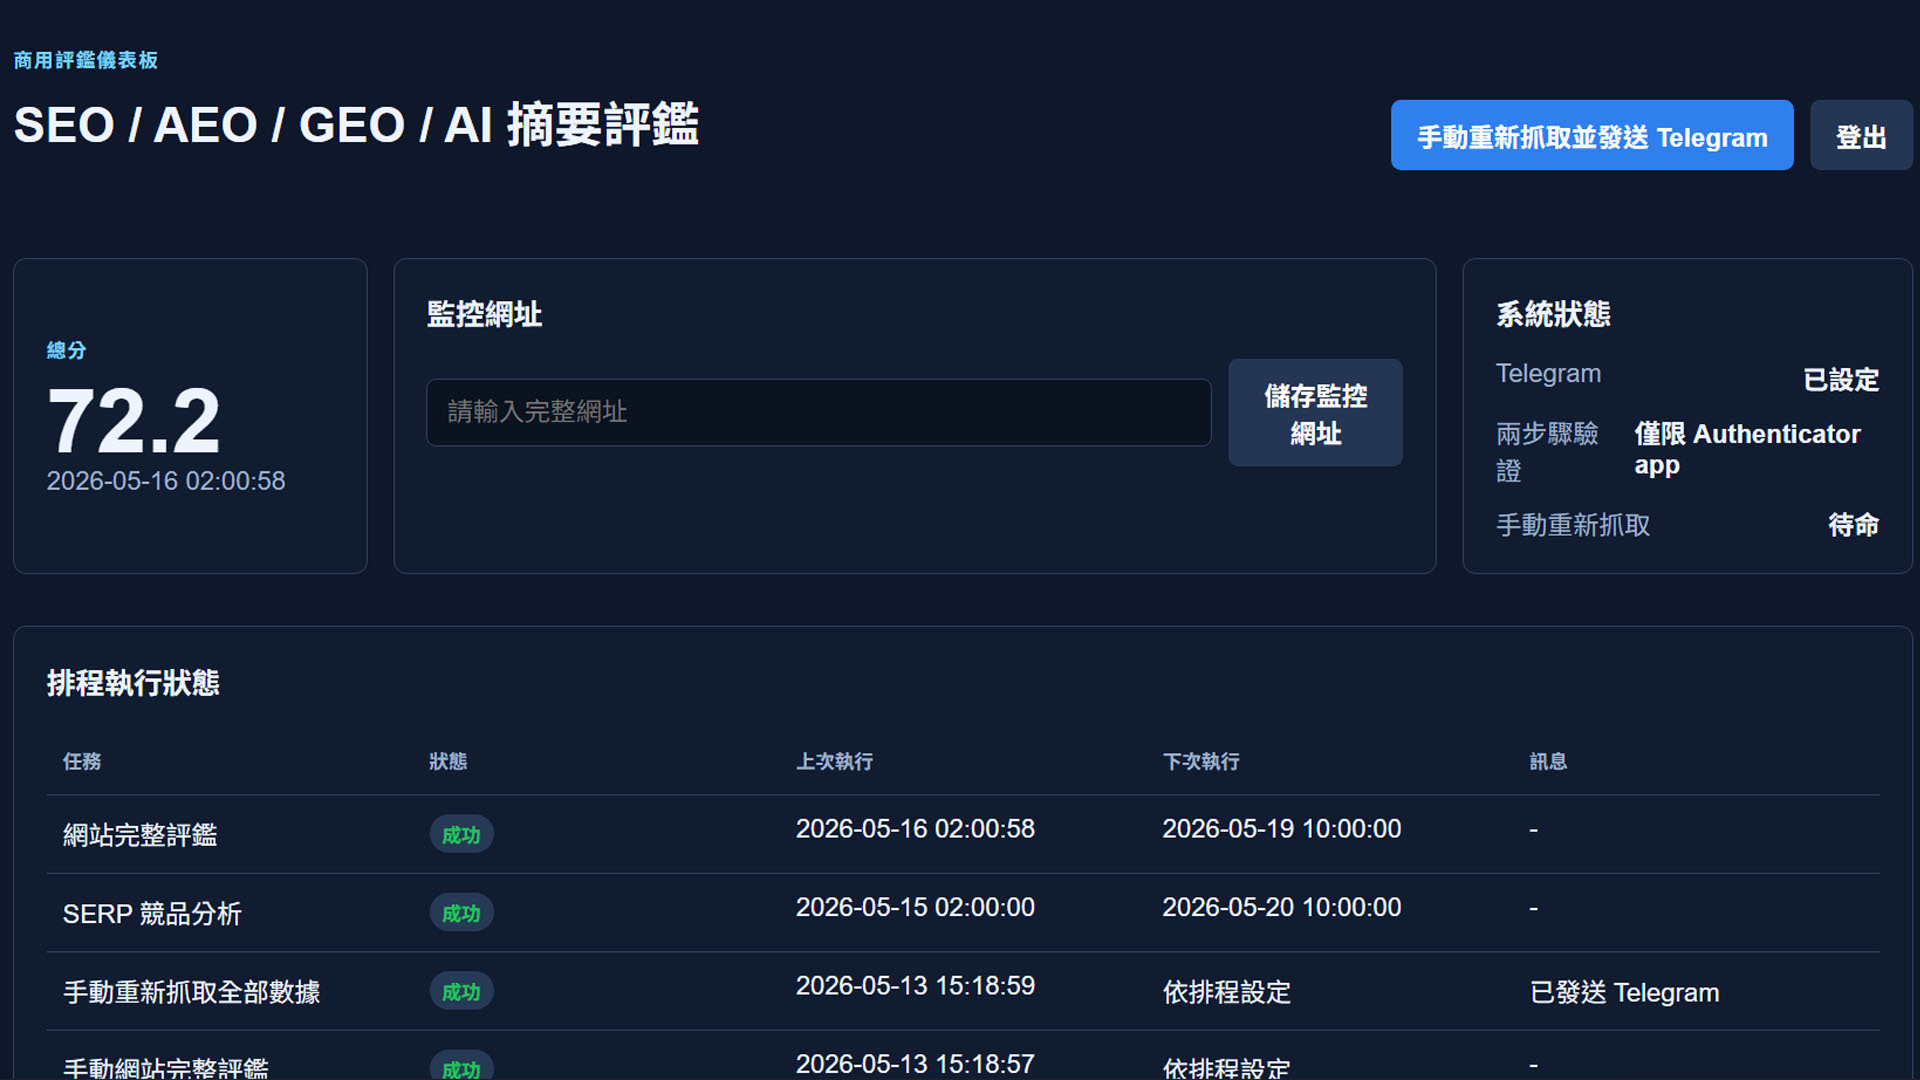Click the 狀態 column header
The height and width of the screenshot is (1080, 1920).
pos(448,761)
